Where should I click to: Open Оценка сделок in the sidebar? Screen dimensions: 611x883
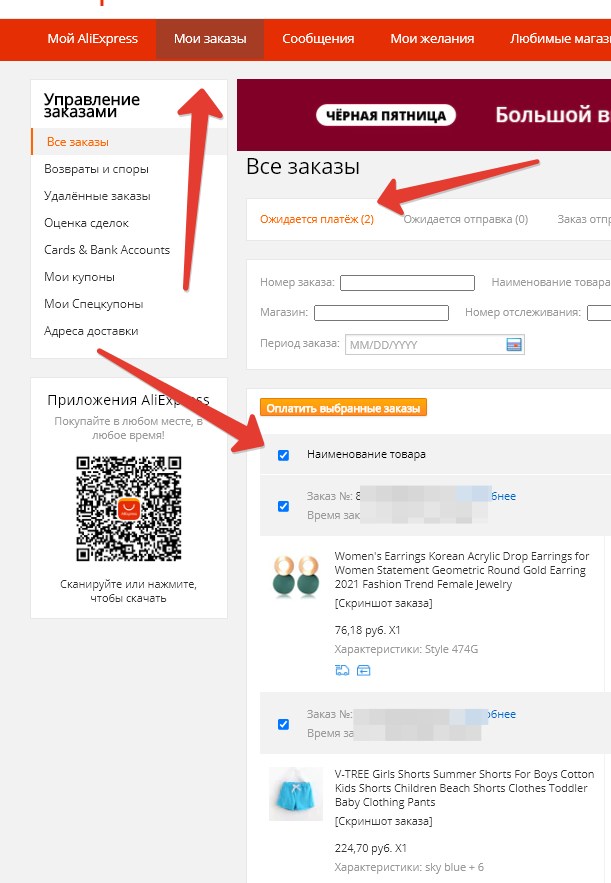(x=86, y=223)
